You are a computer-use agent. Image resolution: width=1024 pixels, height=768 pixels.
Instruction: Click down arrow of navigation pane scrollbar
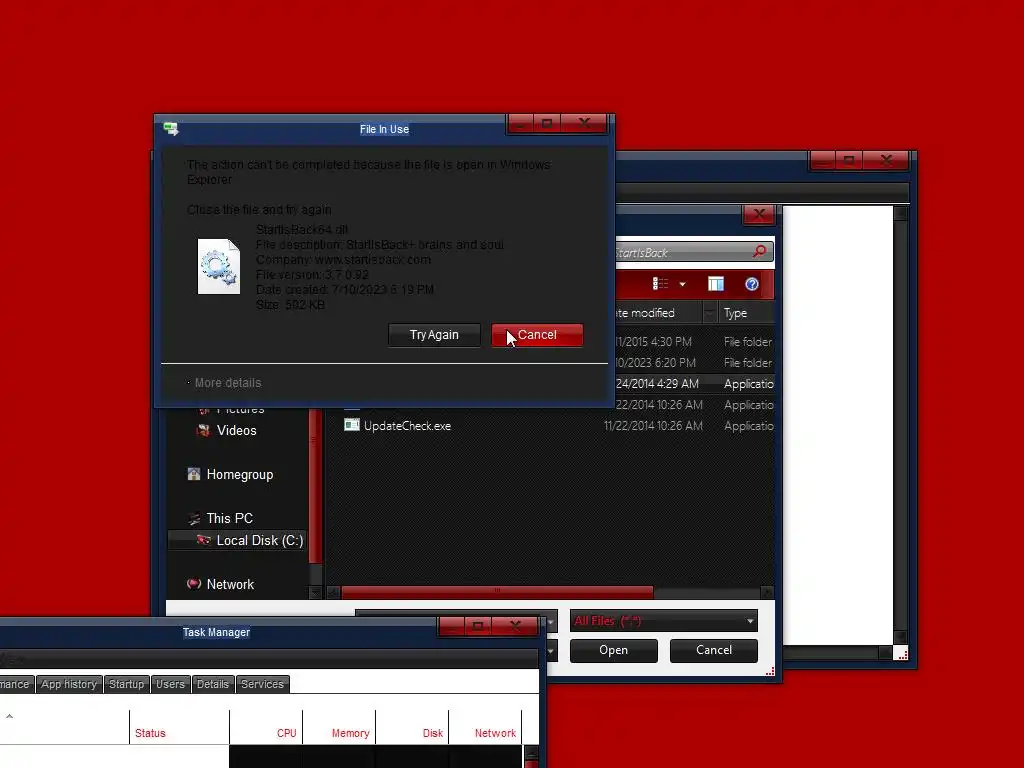tap(315, 592)
